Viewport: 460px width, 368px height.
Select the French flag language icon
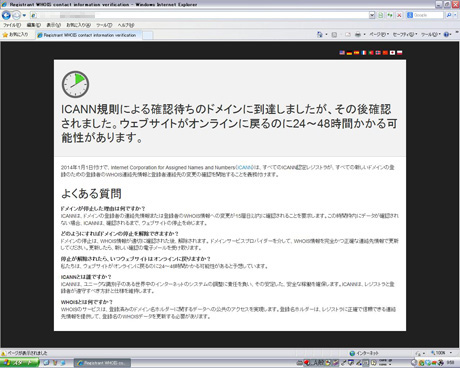tap(364, 53)
